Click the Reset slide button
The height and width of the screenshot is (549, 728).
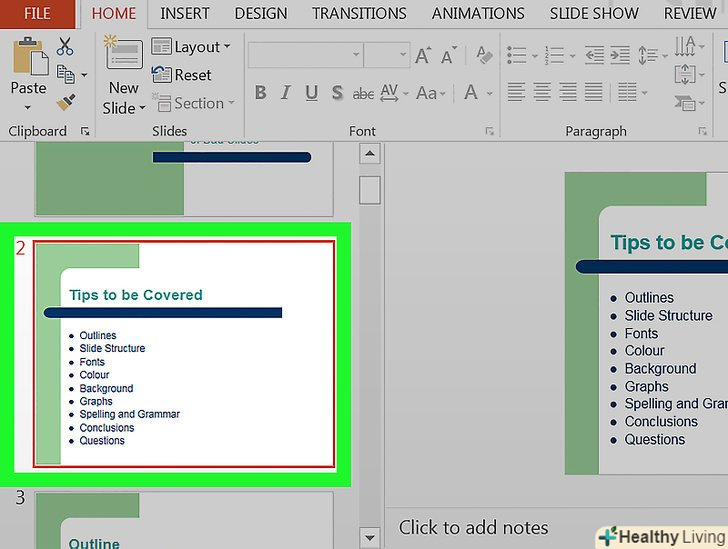pos(182,75)
